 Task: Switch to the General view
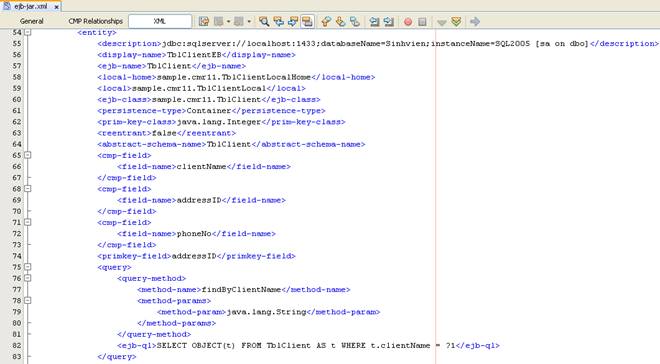pos(32,21)
